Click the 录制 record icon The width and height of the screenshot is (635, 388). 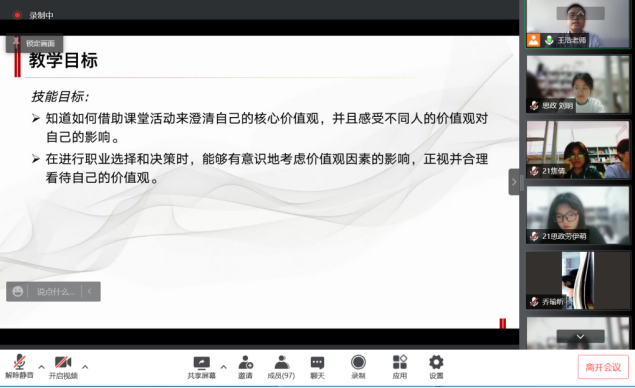[358, 367]
